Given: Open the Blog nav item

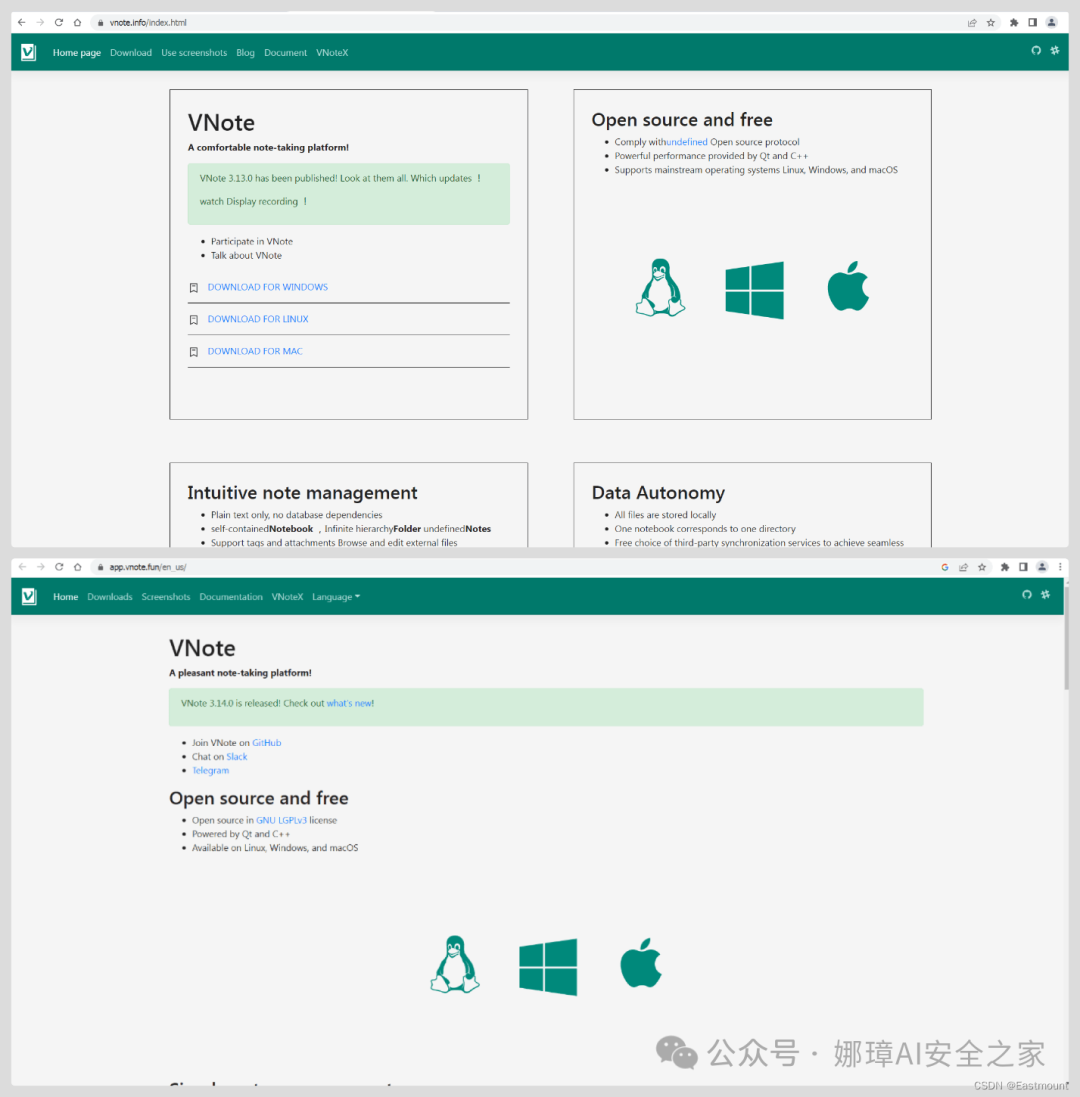Looking at the screenshot, I should [x=246, y=52].
